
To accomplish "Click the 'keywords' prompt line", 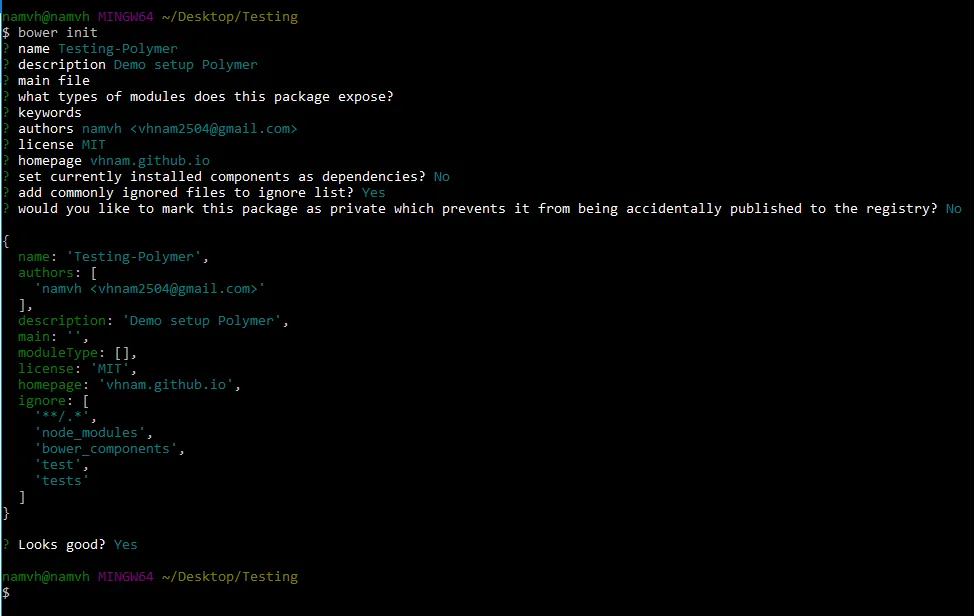I will 49,112.
